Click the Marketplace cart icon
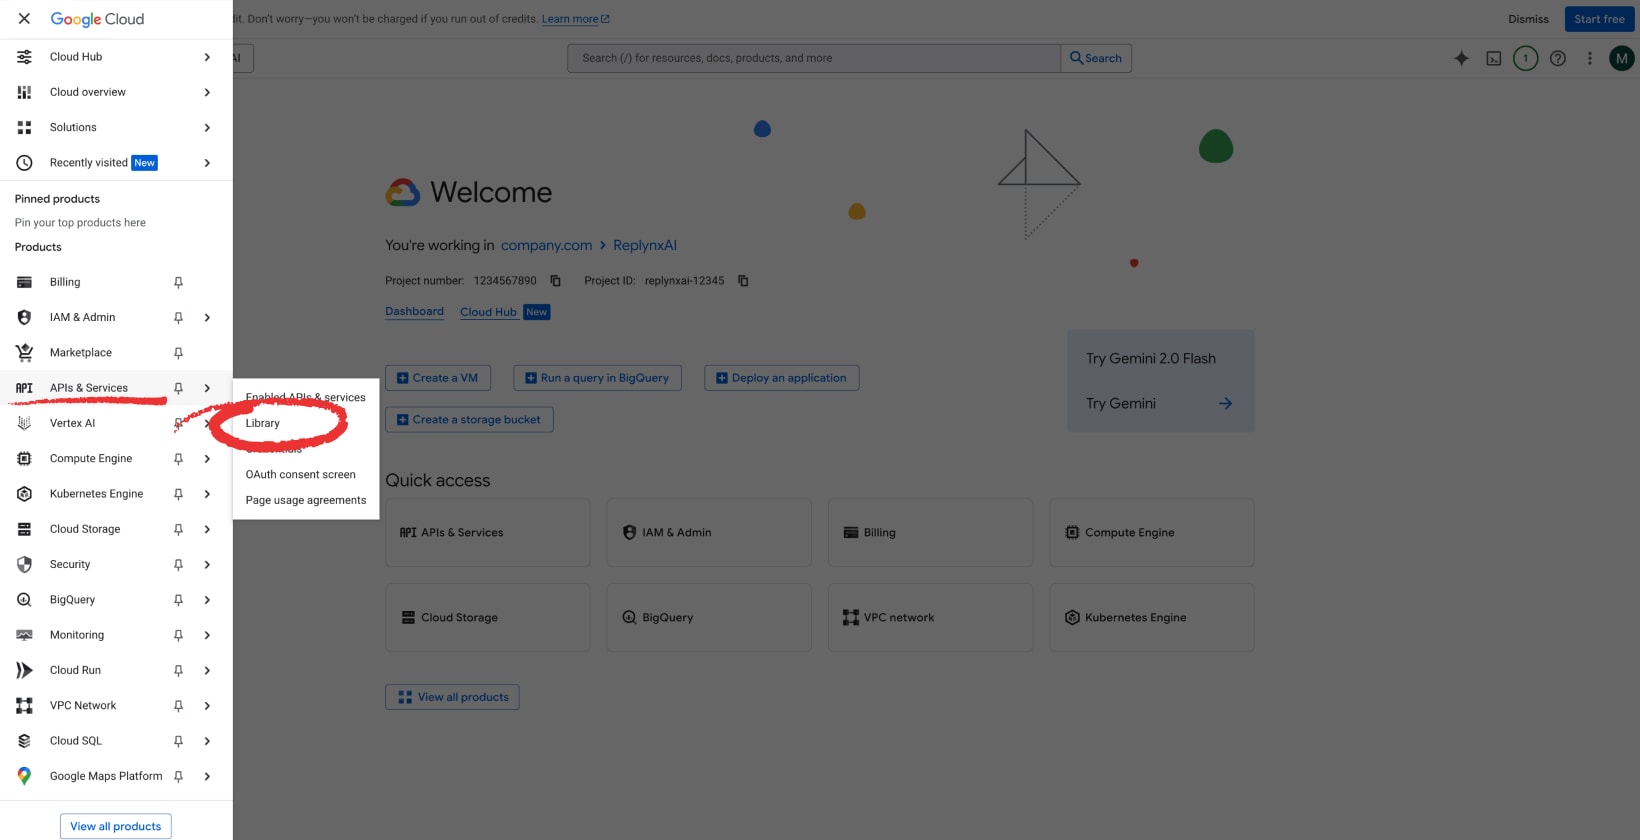This screenshot has width=1640, height=840. tap(24, 353)
